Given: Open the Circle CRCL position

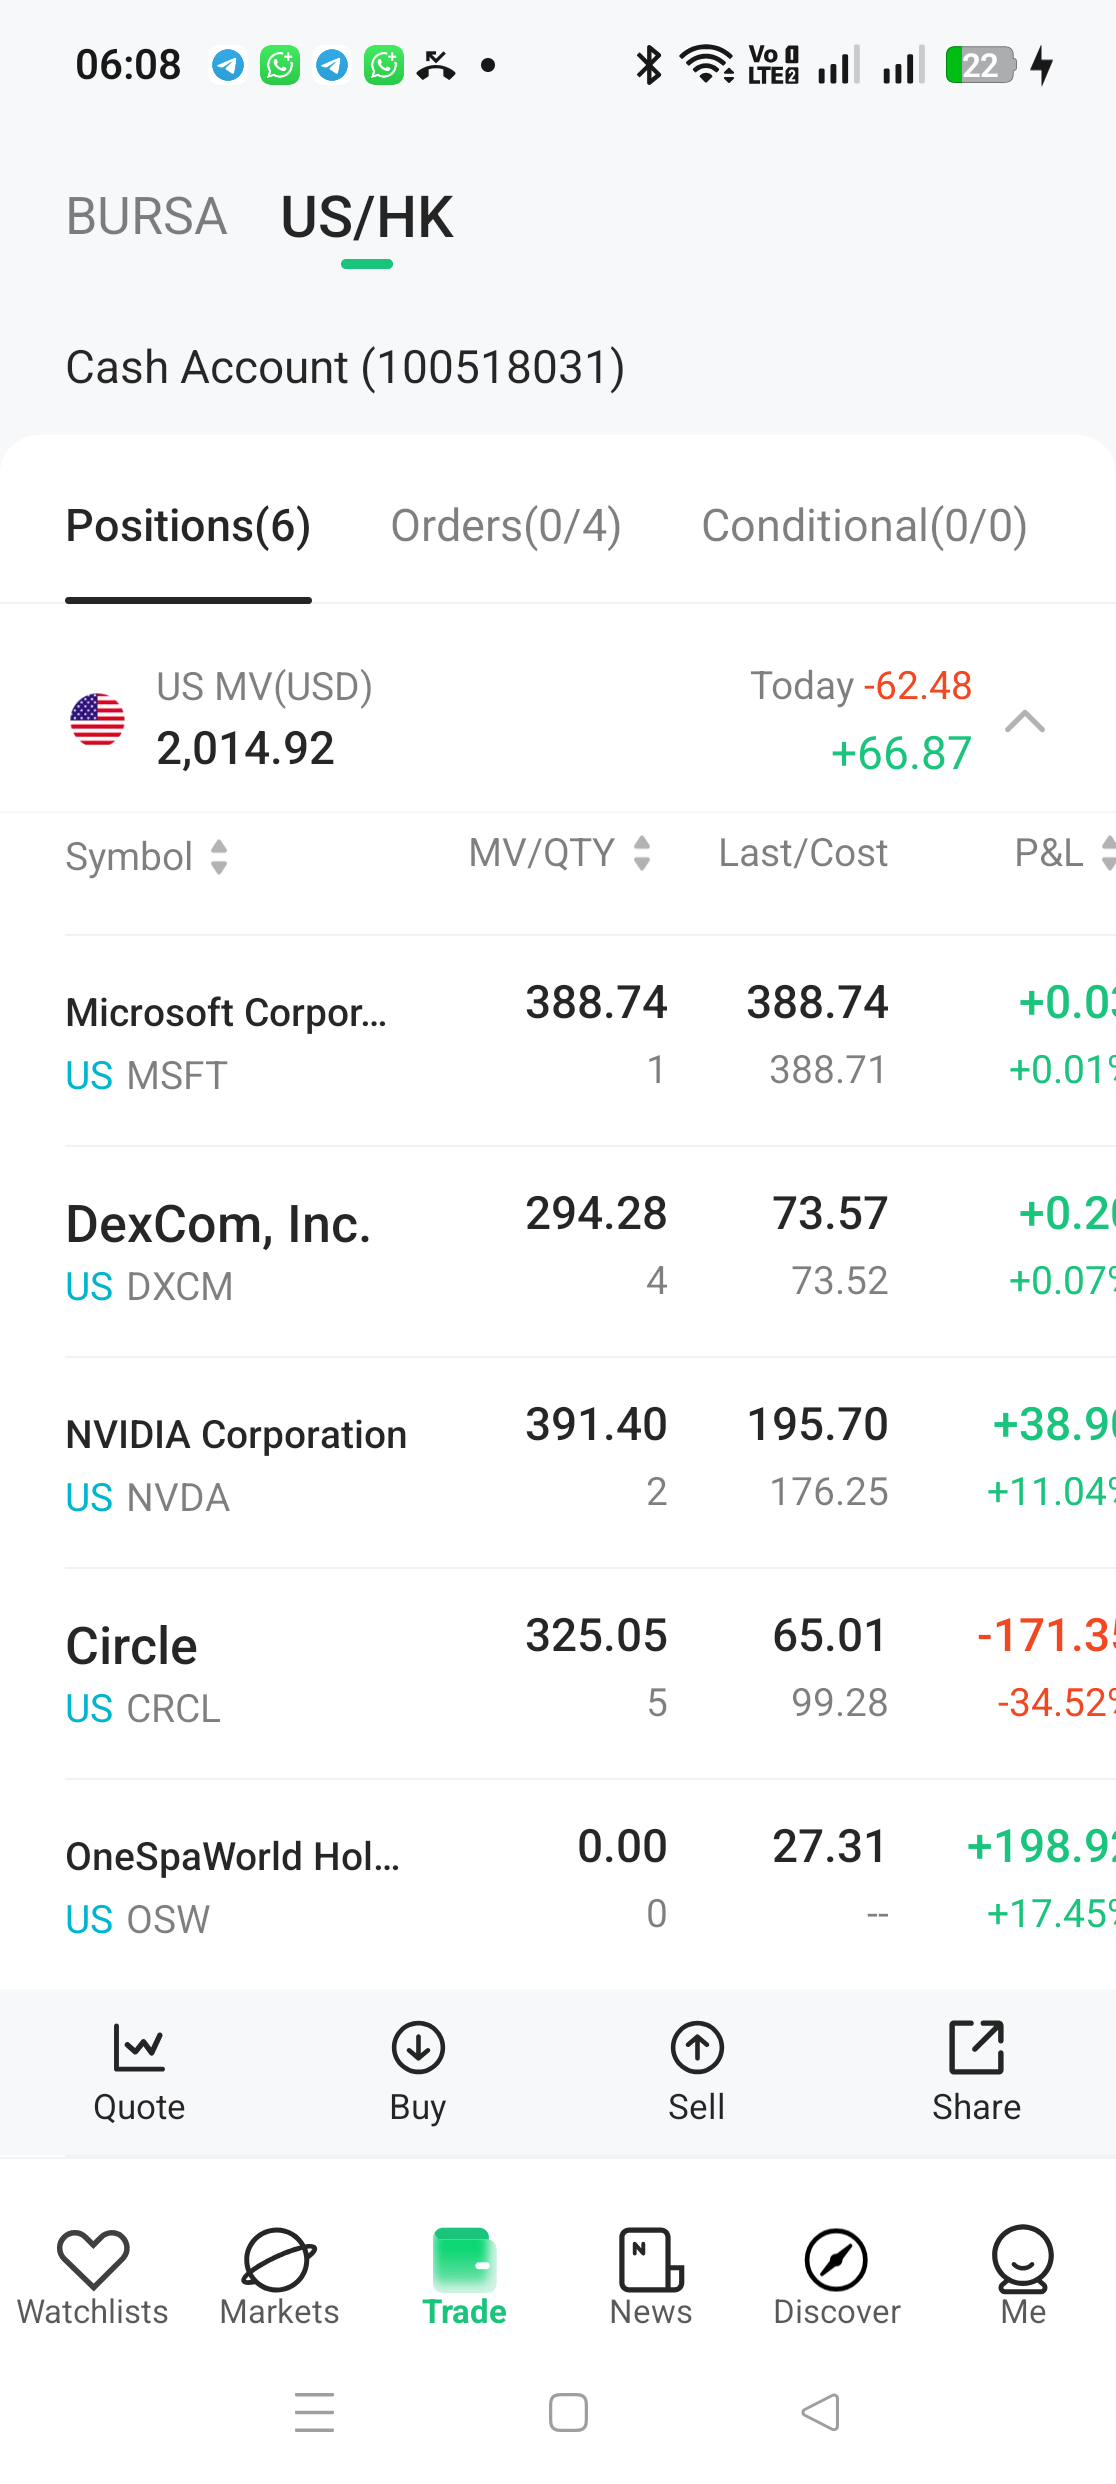Looking at the screenshot, I should 590,1673.
